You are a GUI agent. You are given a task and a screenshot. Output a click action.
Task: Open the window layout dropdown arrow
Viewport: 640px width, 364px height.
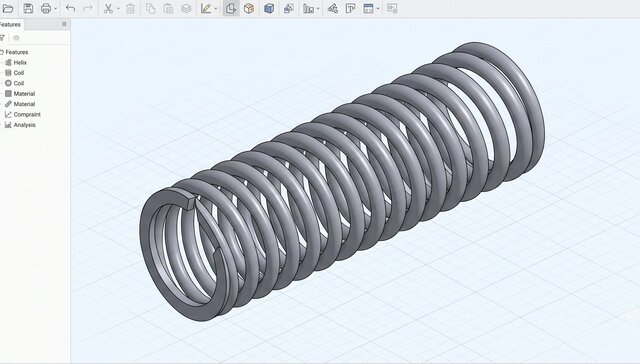(x=378, y=9)
